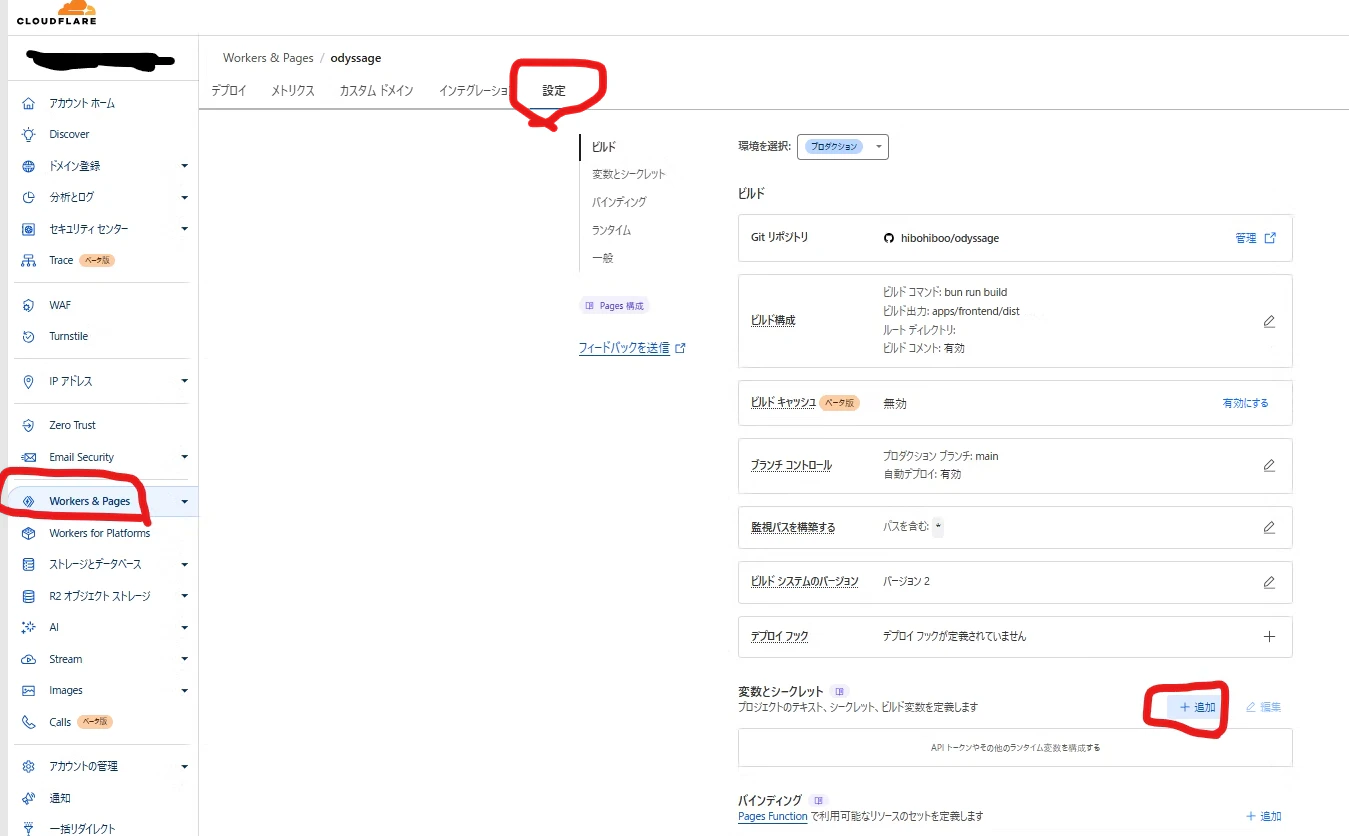
Task: Click the Stream icon
Action: point(28,659)
